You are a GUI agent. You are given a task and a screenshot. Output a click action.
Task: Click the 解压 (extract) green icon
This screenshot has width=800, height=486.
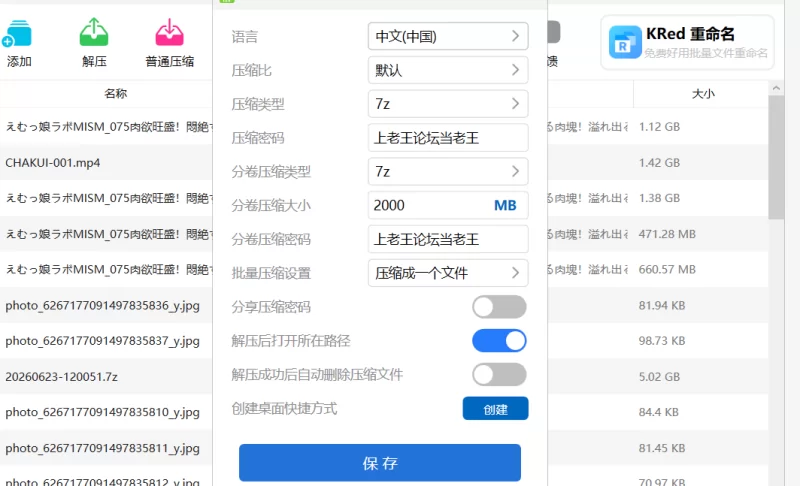(94, 33)
